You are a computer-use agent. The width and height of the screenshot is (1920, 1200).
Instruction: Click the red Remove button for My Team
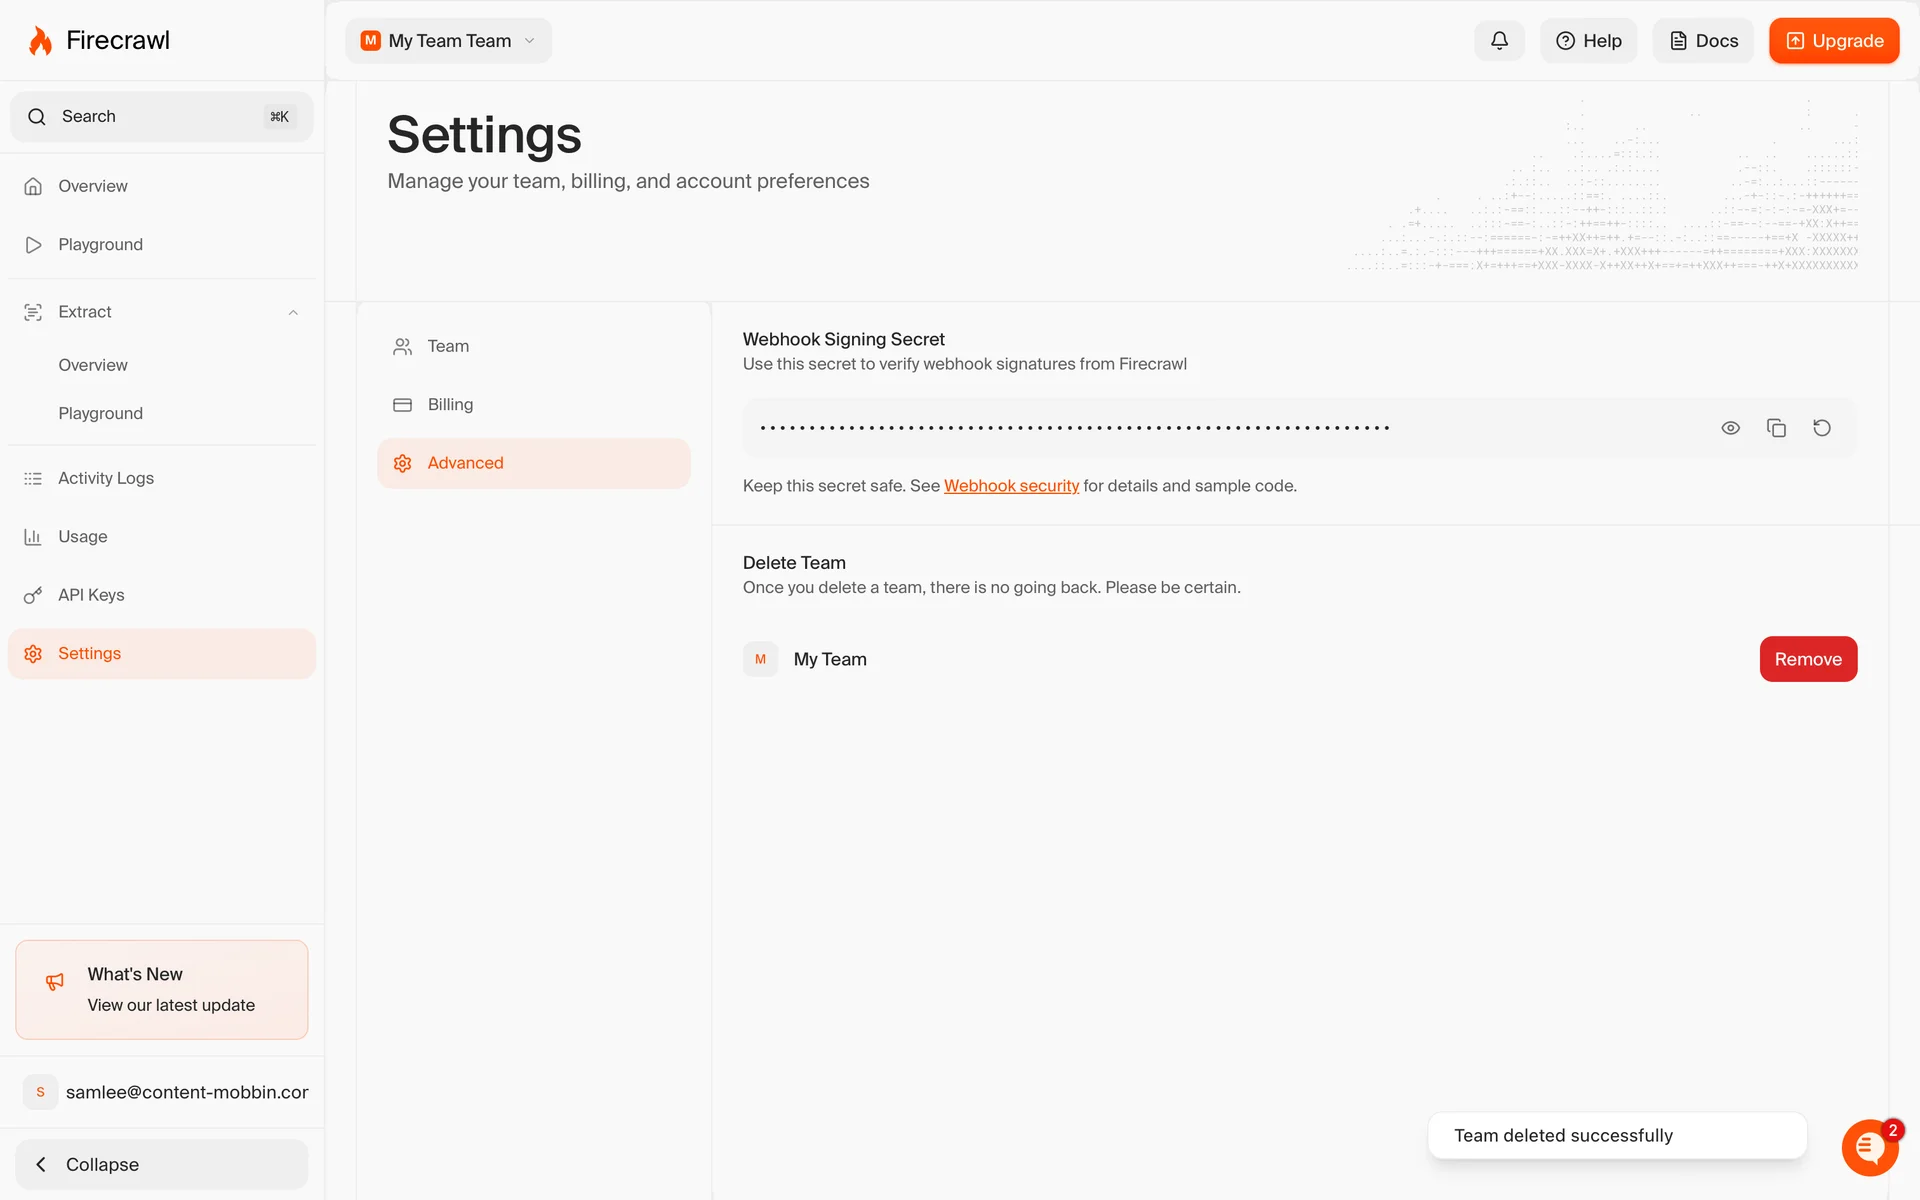(1807, 659)
